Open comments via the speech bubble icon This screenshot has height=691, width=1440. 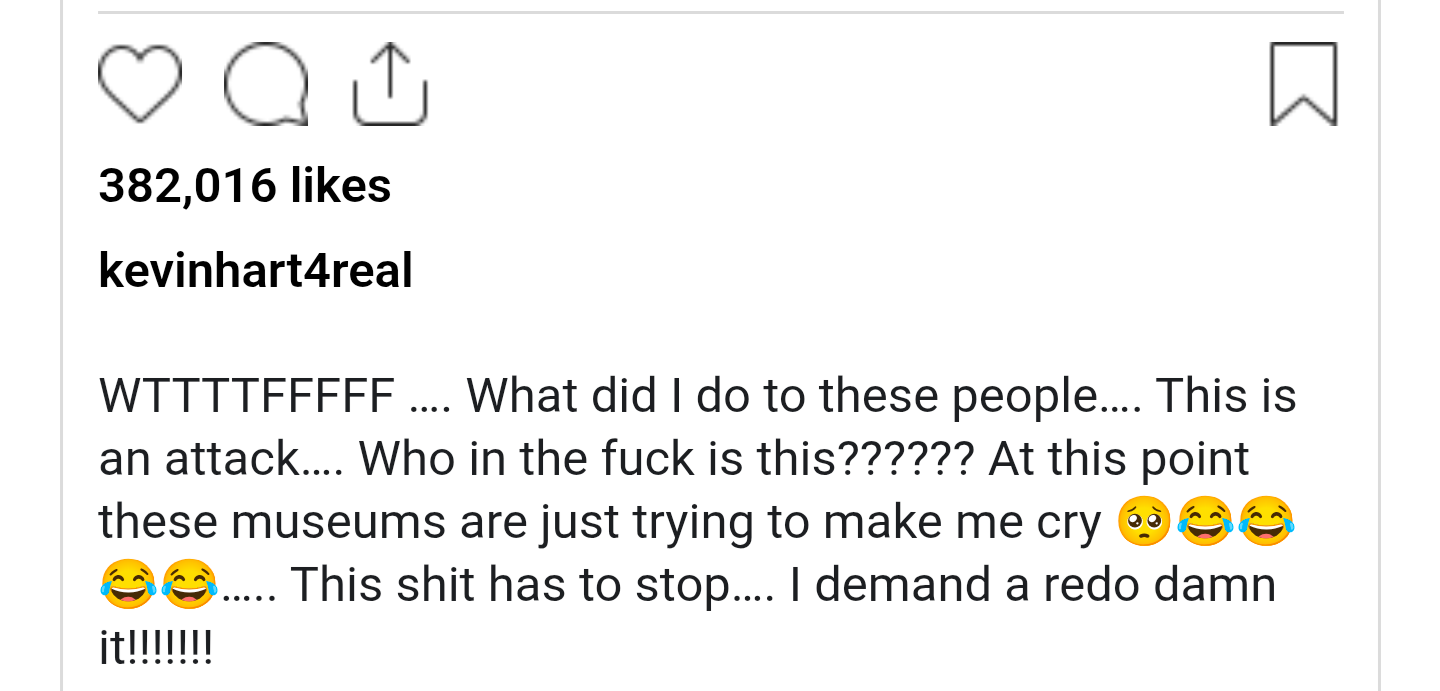click(x=266, y=85)
